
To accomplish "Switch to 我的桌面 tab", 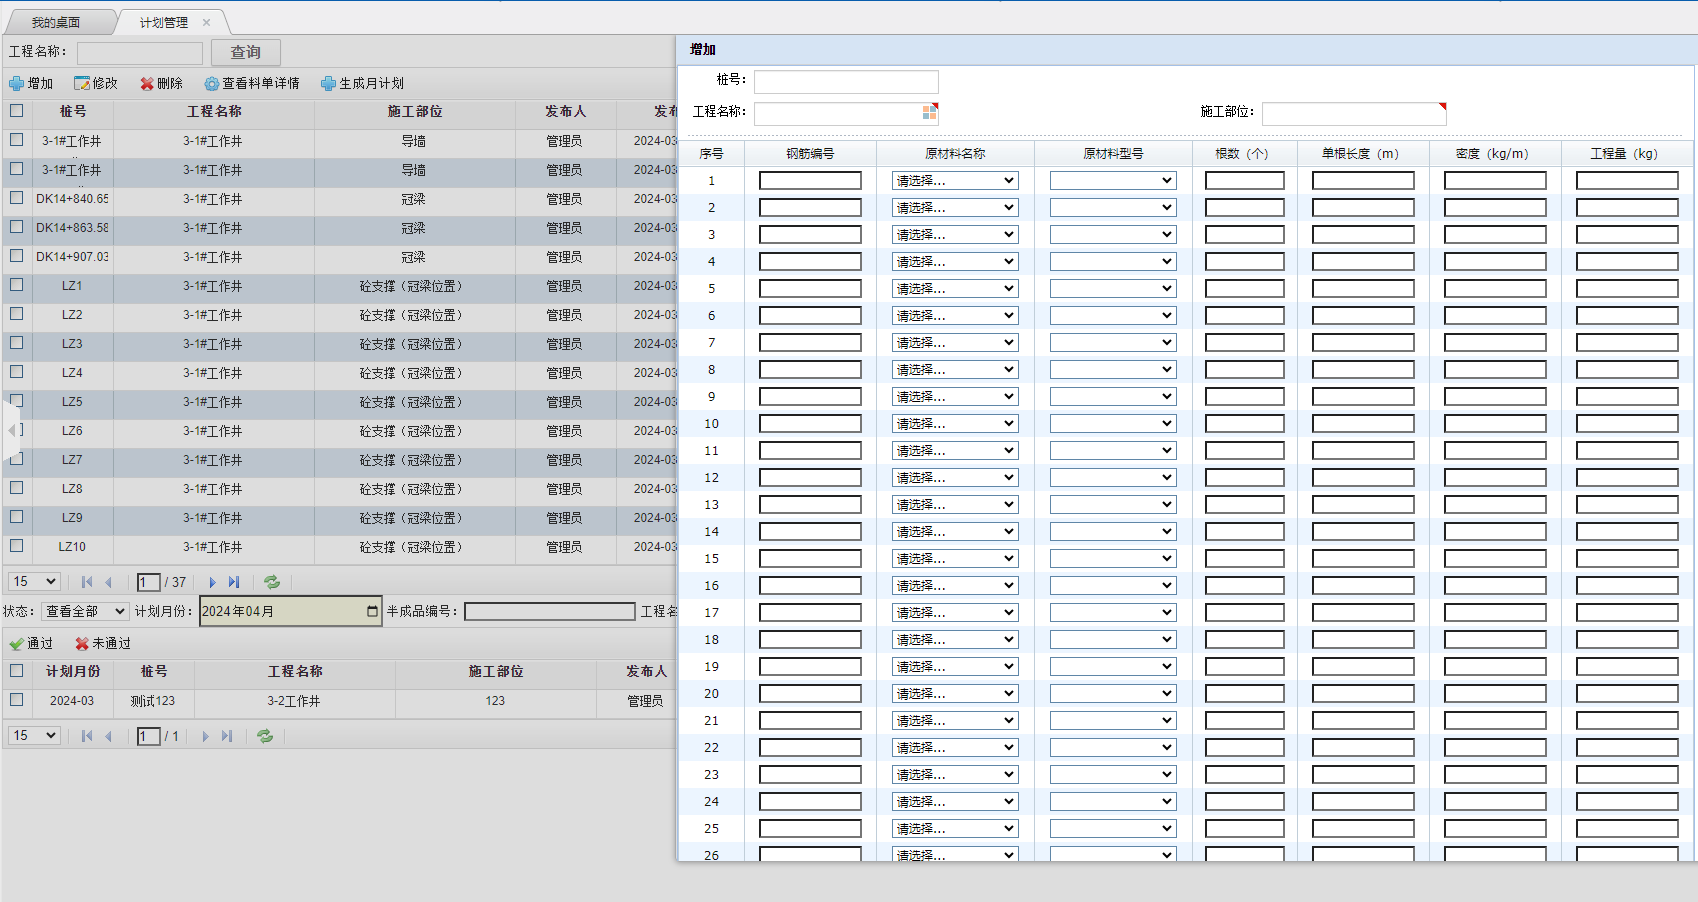I will [x=56, y=22].
